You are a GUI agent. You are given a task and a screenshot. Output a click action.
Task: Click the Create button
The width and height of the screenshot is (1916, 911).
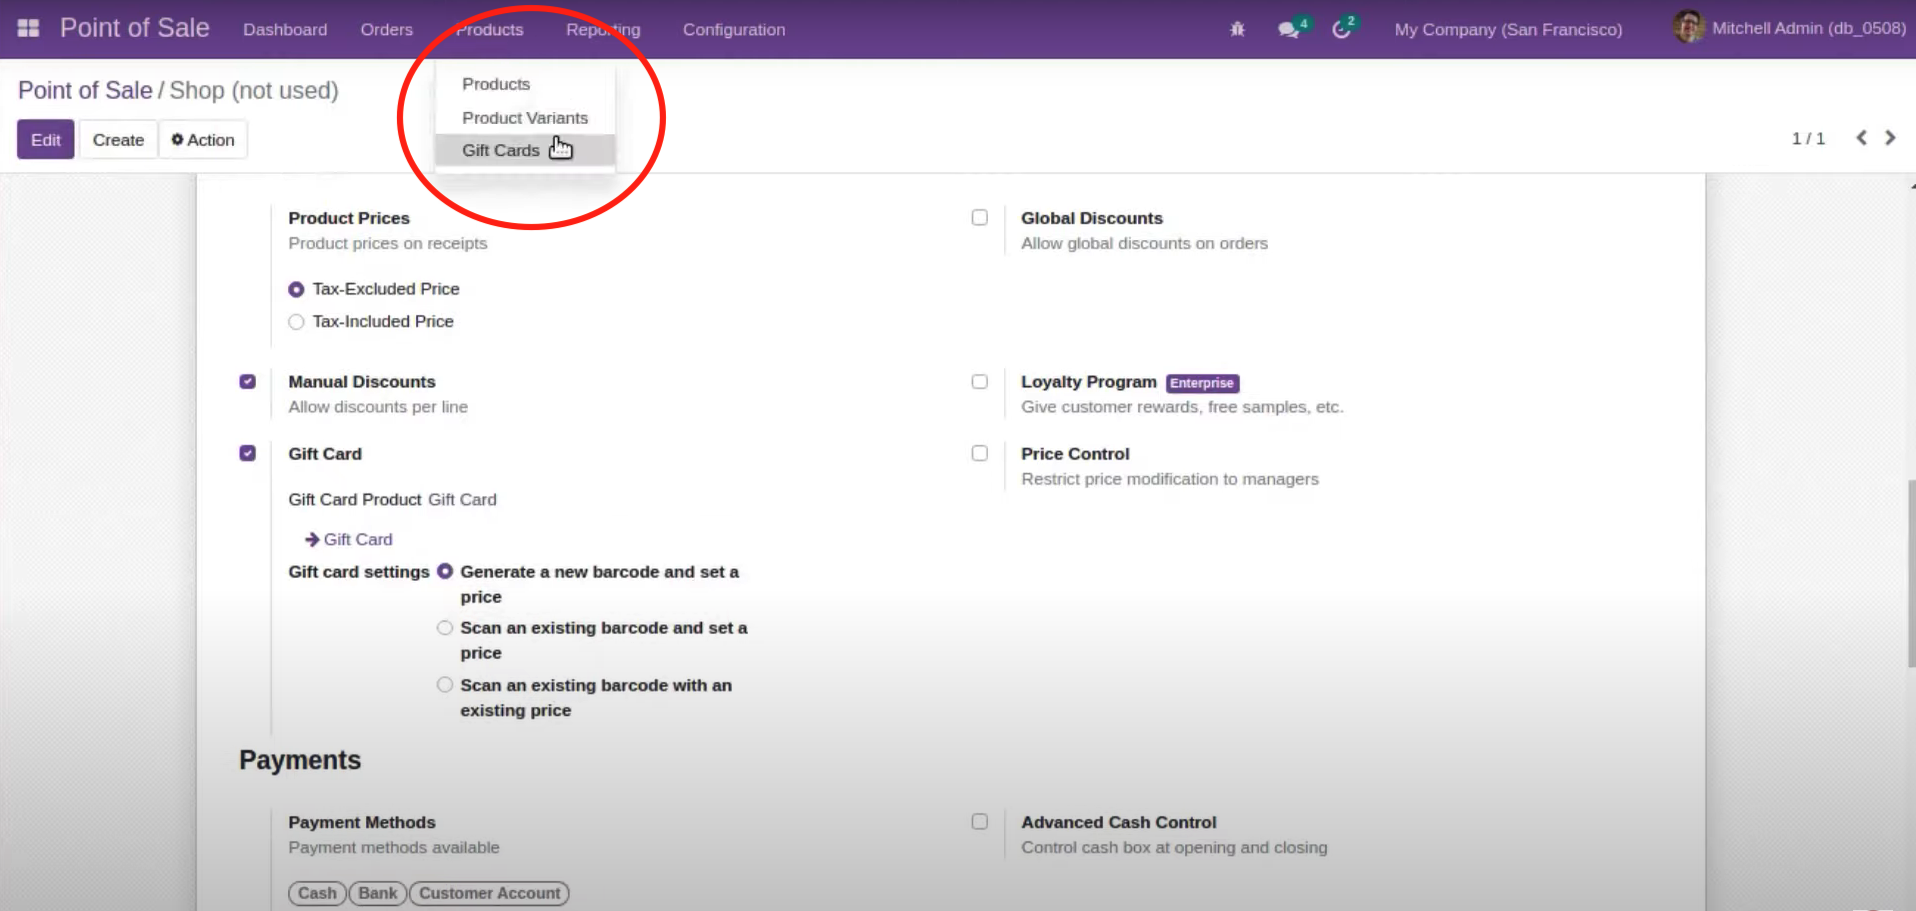118,140
